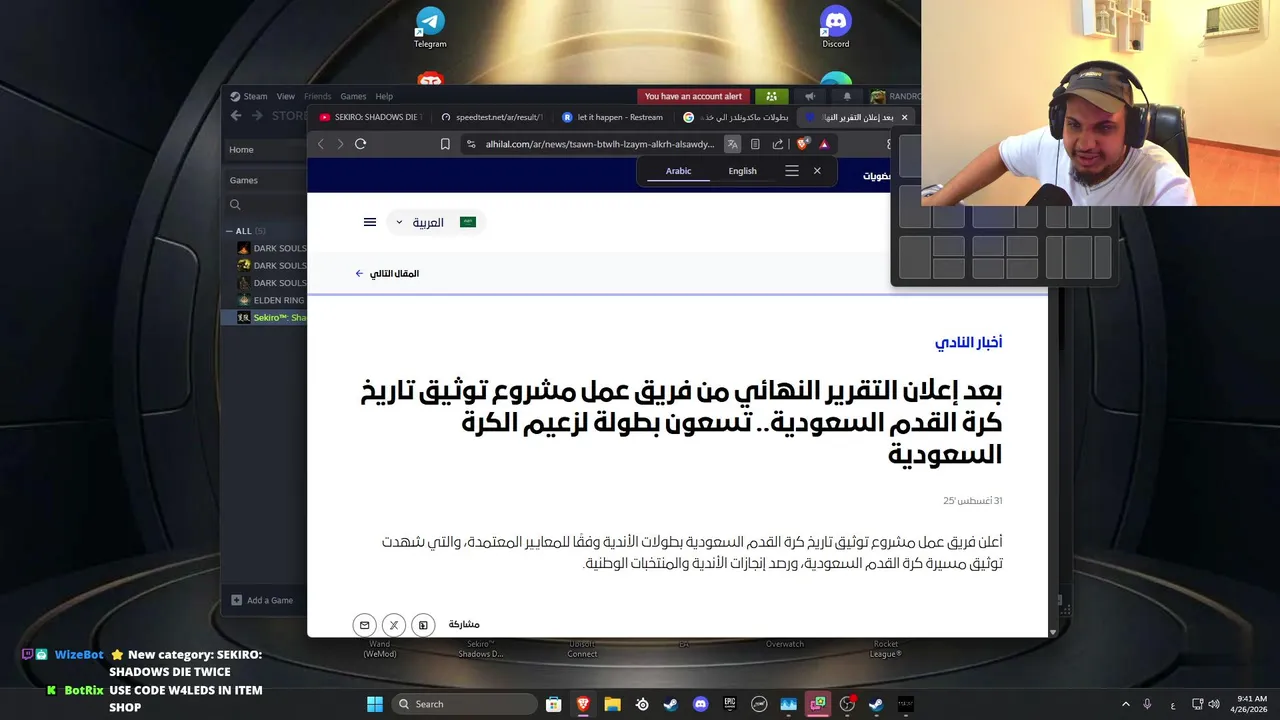Open the View menu in Steam
Viewport: 1280px width, 720px height.
coord(286,96)
